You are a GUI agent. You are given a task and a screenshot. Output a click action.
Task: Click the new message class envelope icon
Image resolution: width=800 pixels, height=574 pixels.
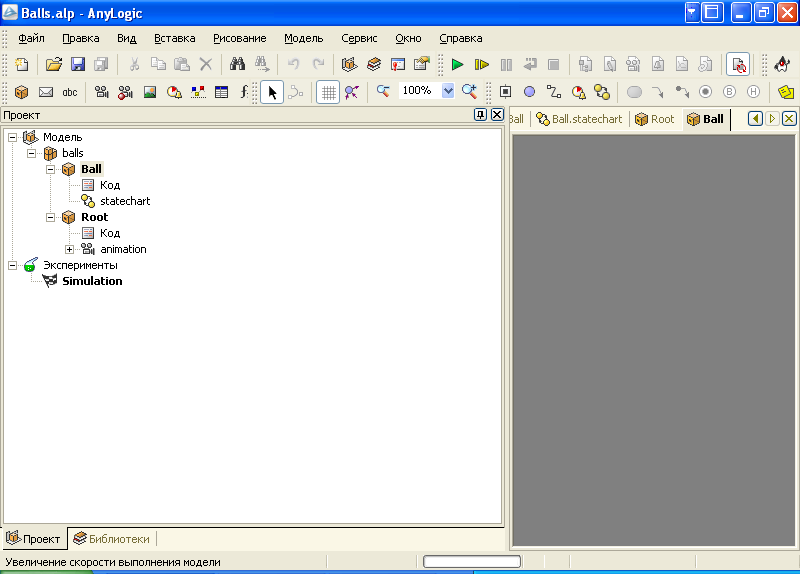[x=46, y=92]
